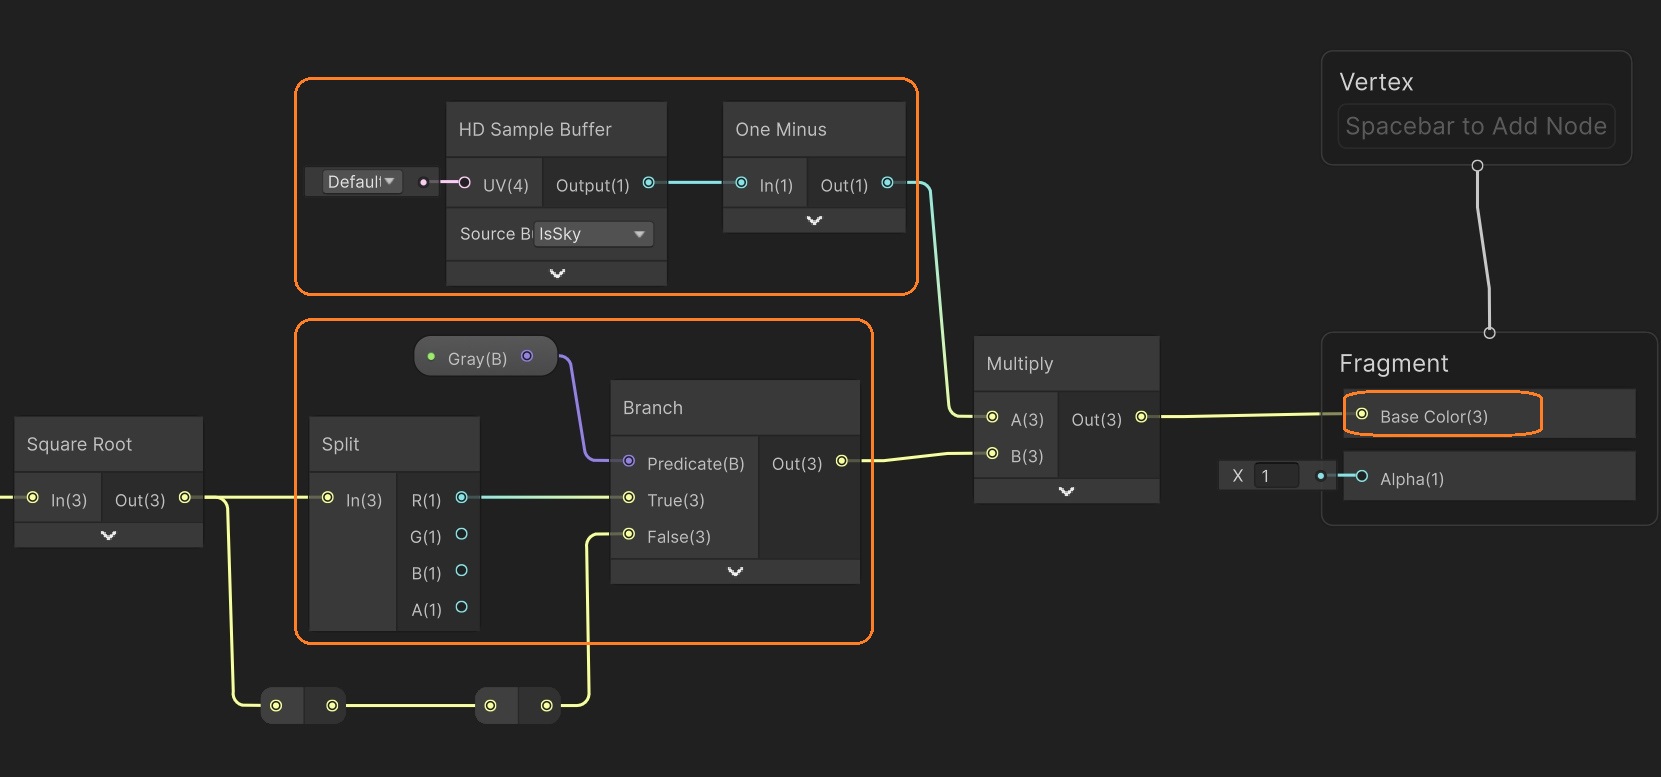
Task: Expand the Multiply node chevron
Action: click(x=1066, y=491)
